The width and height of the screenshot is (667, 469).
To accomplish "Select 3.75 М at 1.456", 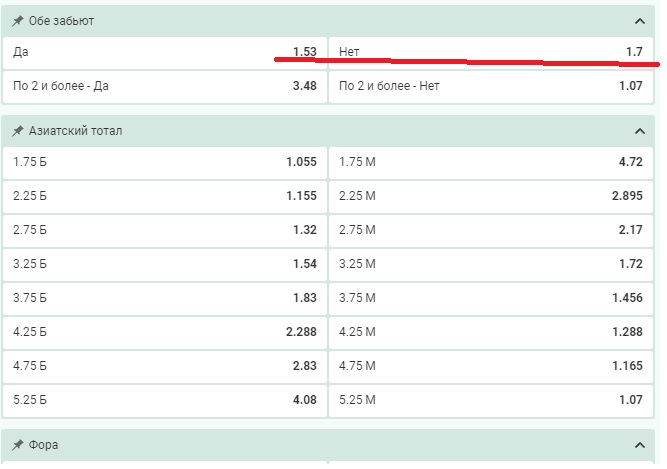I will click(491, 298).
